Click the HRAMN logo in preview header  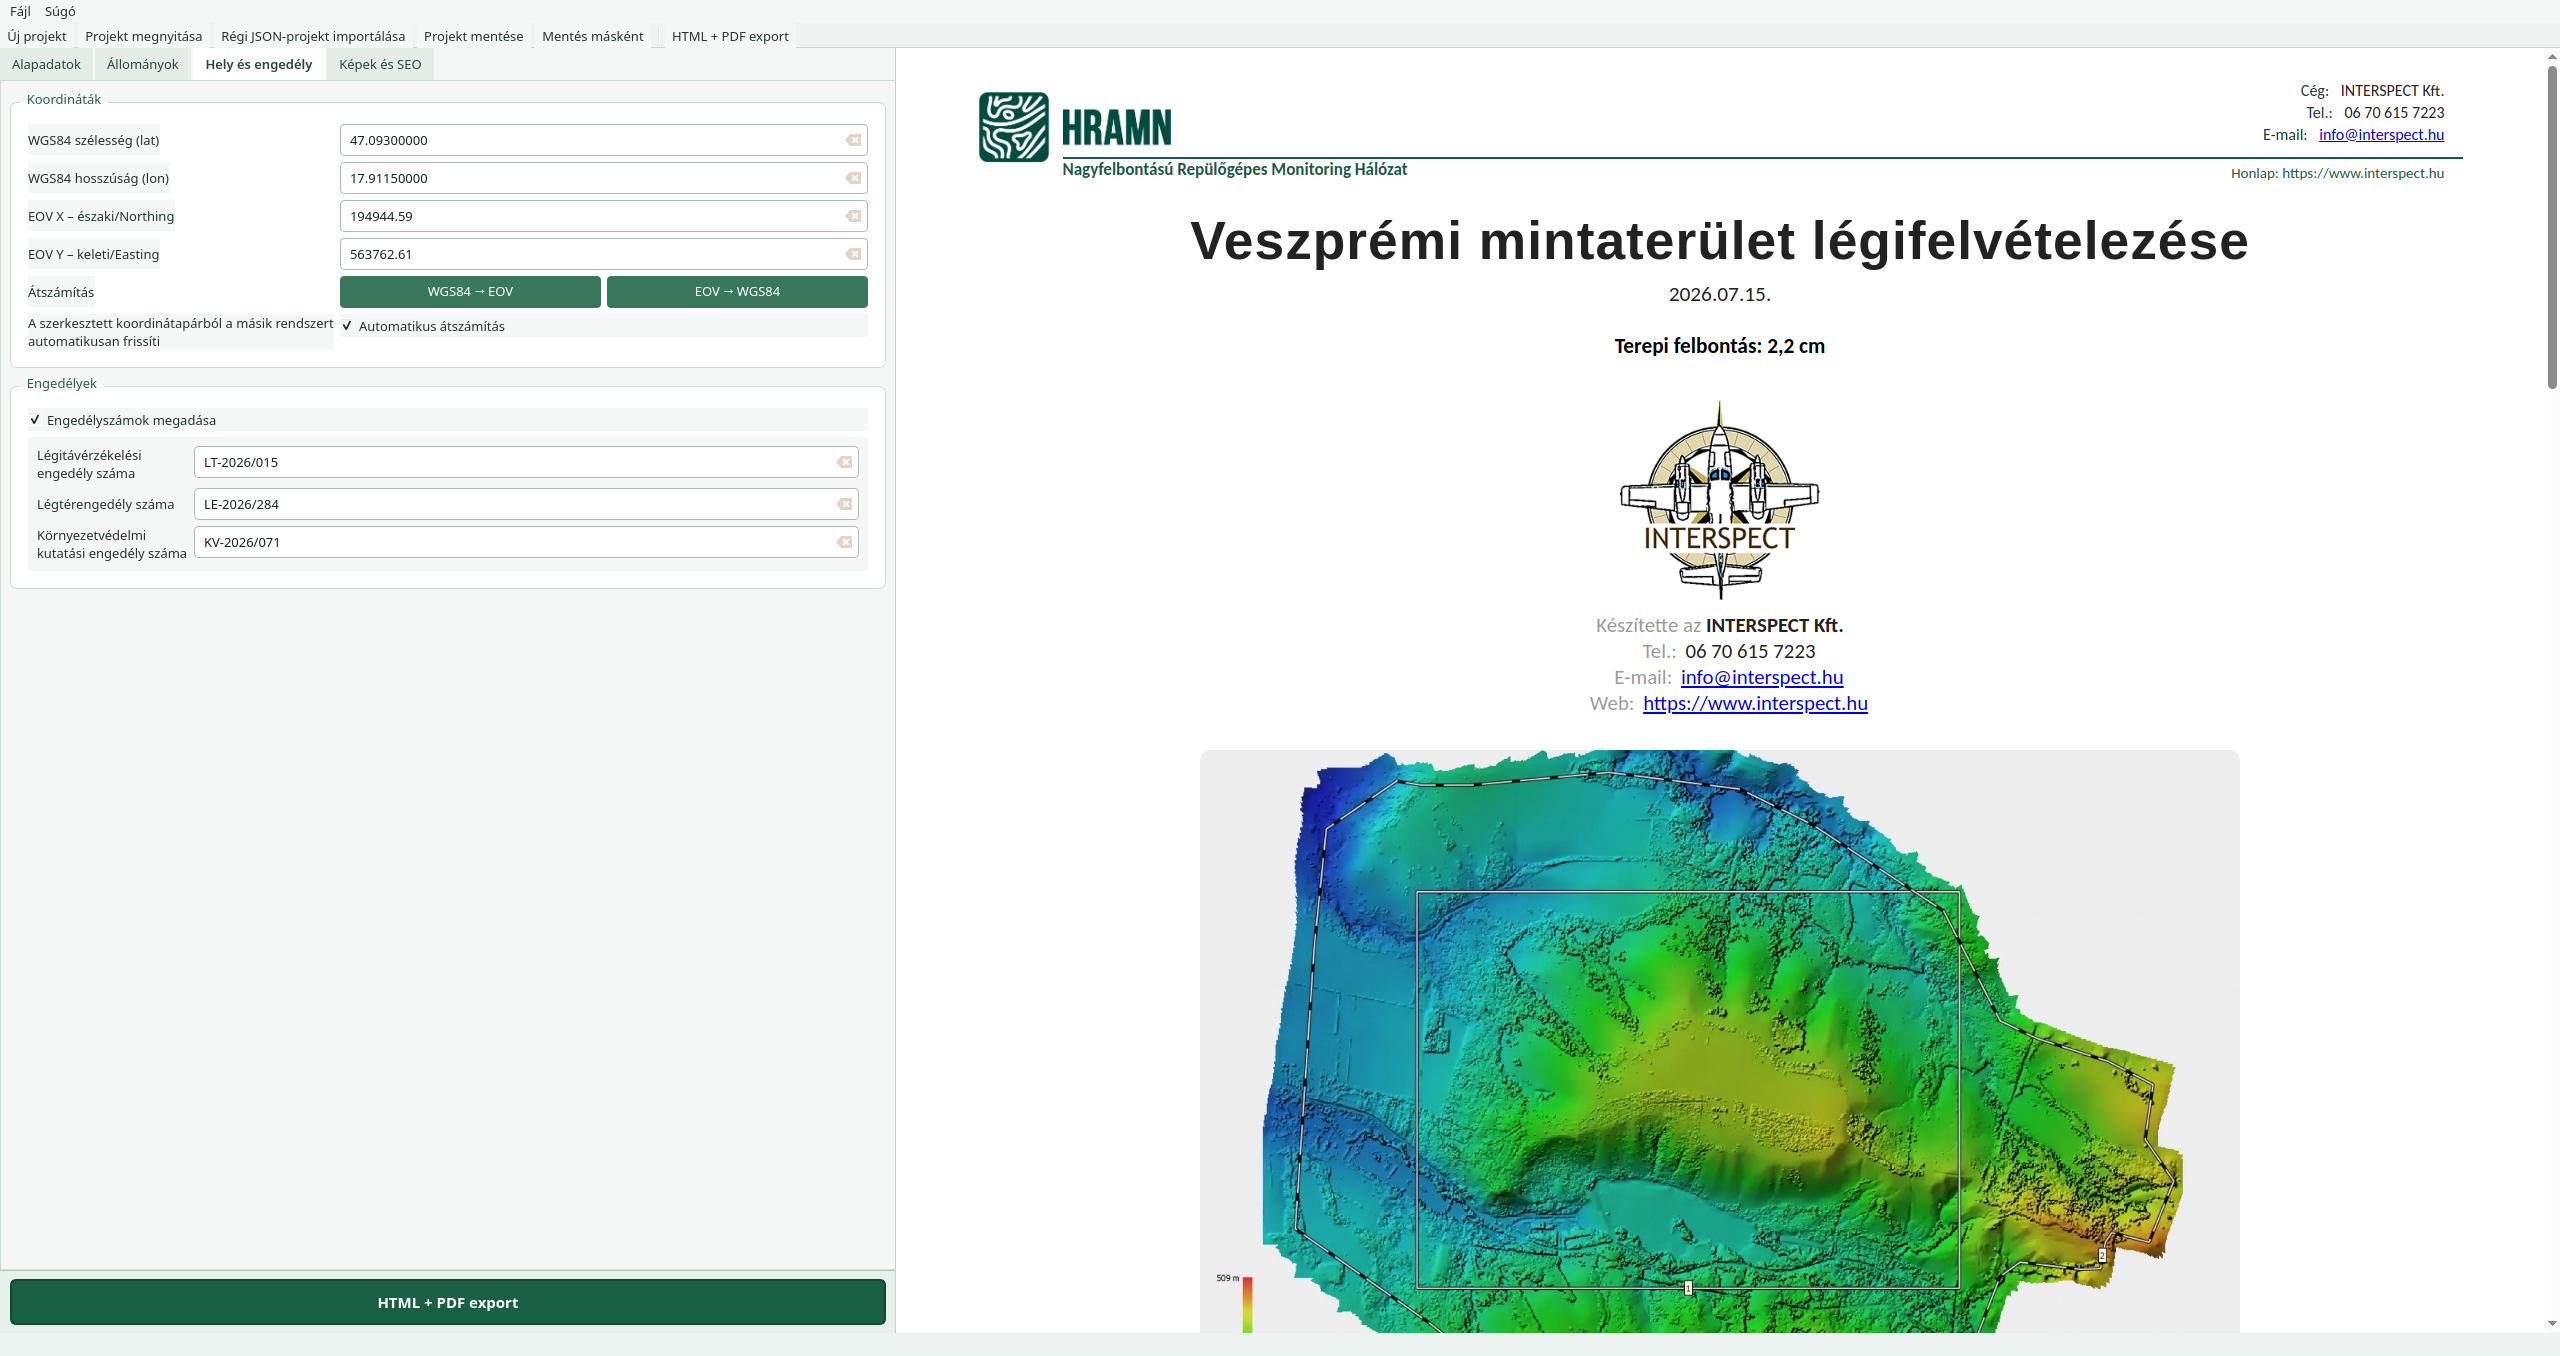click(1075, 127)
